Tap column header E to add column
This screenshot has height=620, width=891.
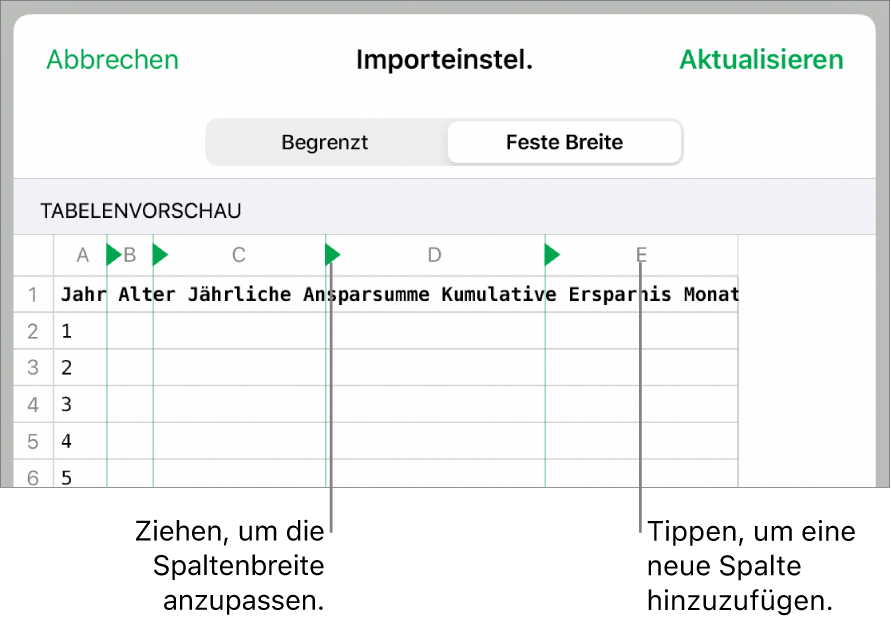(x=642, y=255)
